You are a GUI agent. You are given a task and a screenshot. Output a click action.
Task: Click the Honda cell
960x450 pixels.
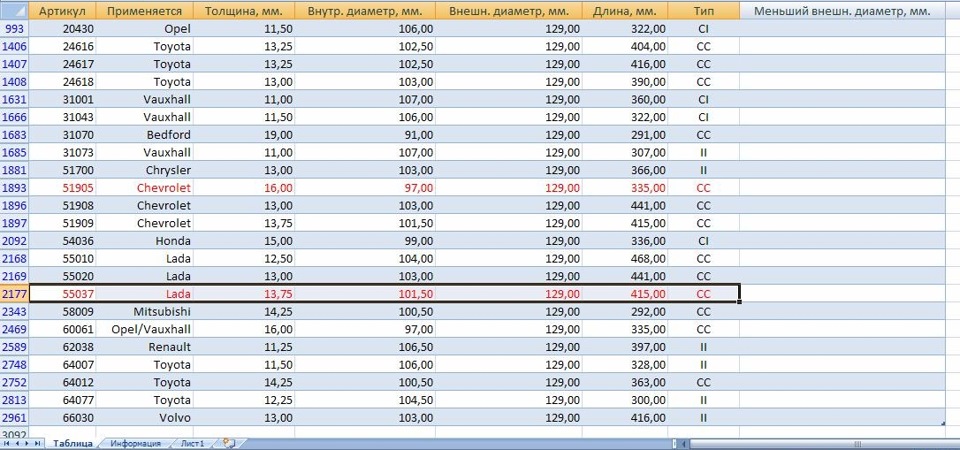click(144, 241)
